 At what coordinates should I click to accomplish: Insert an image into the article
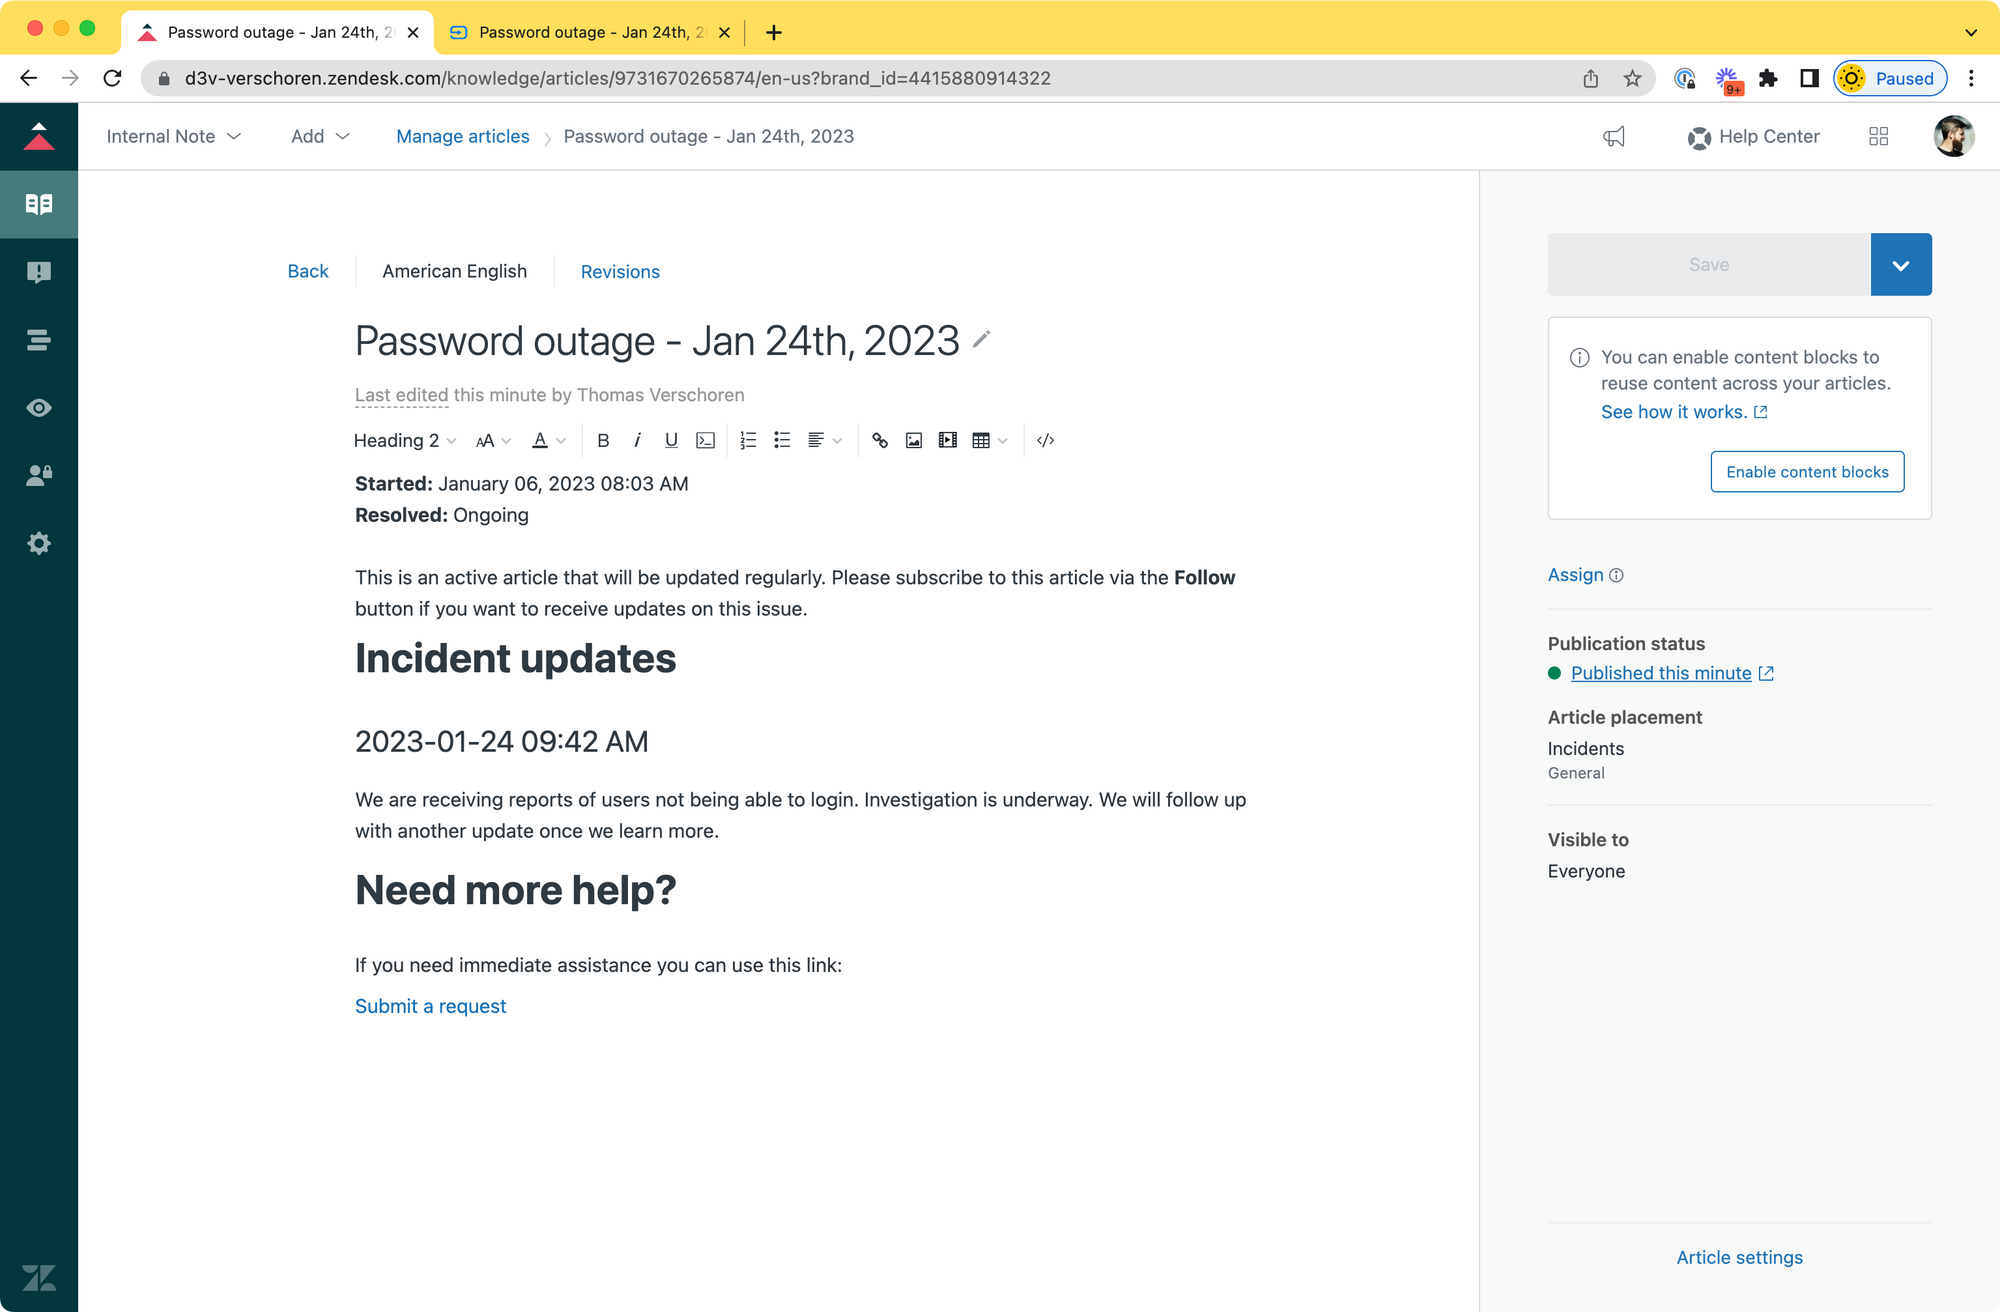(x=914, y=441)
